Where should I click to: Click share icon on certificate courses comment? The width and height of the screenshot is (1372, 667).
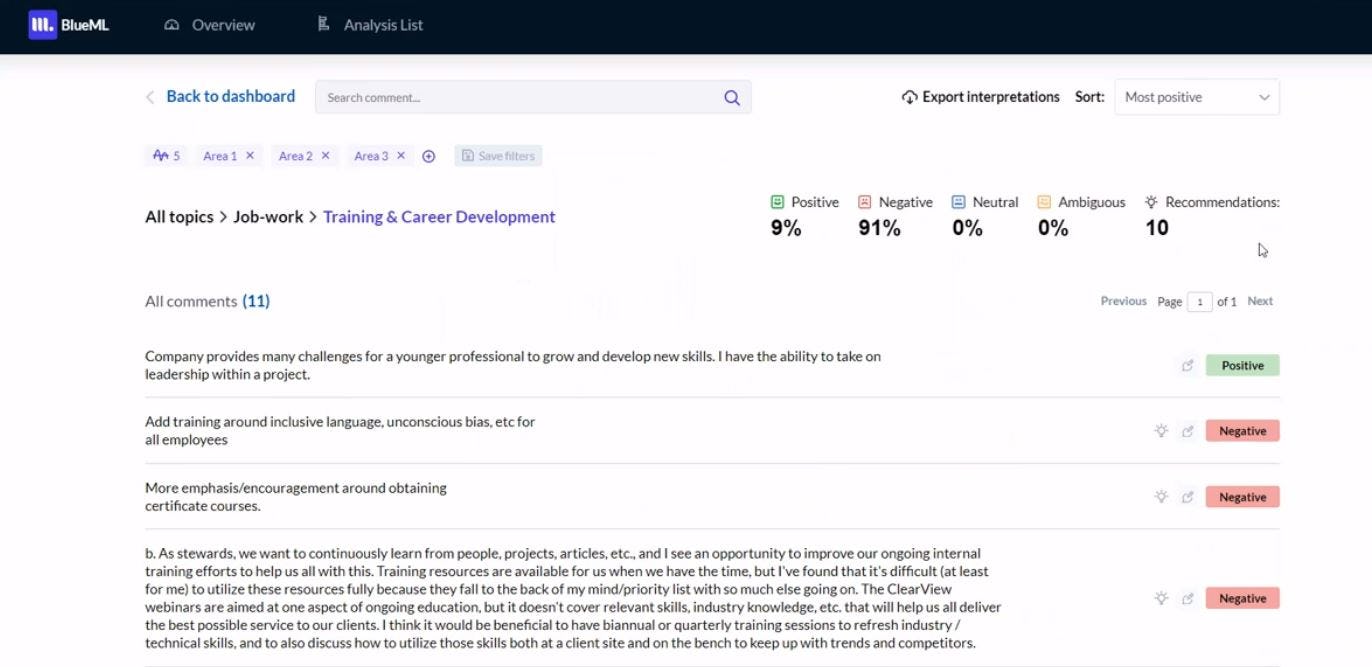tap(1187, 497)
